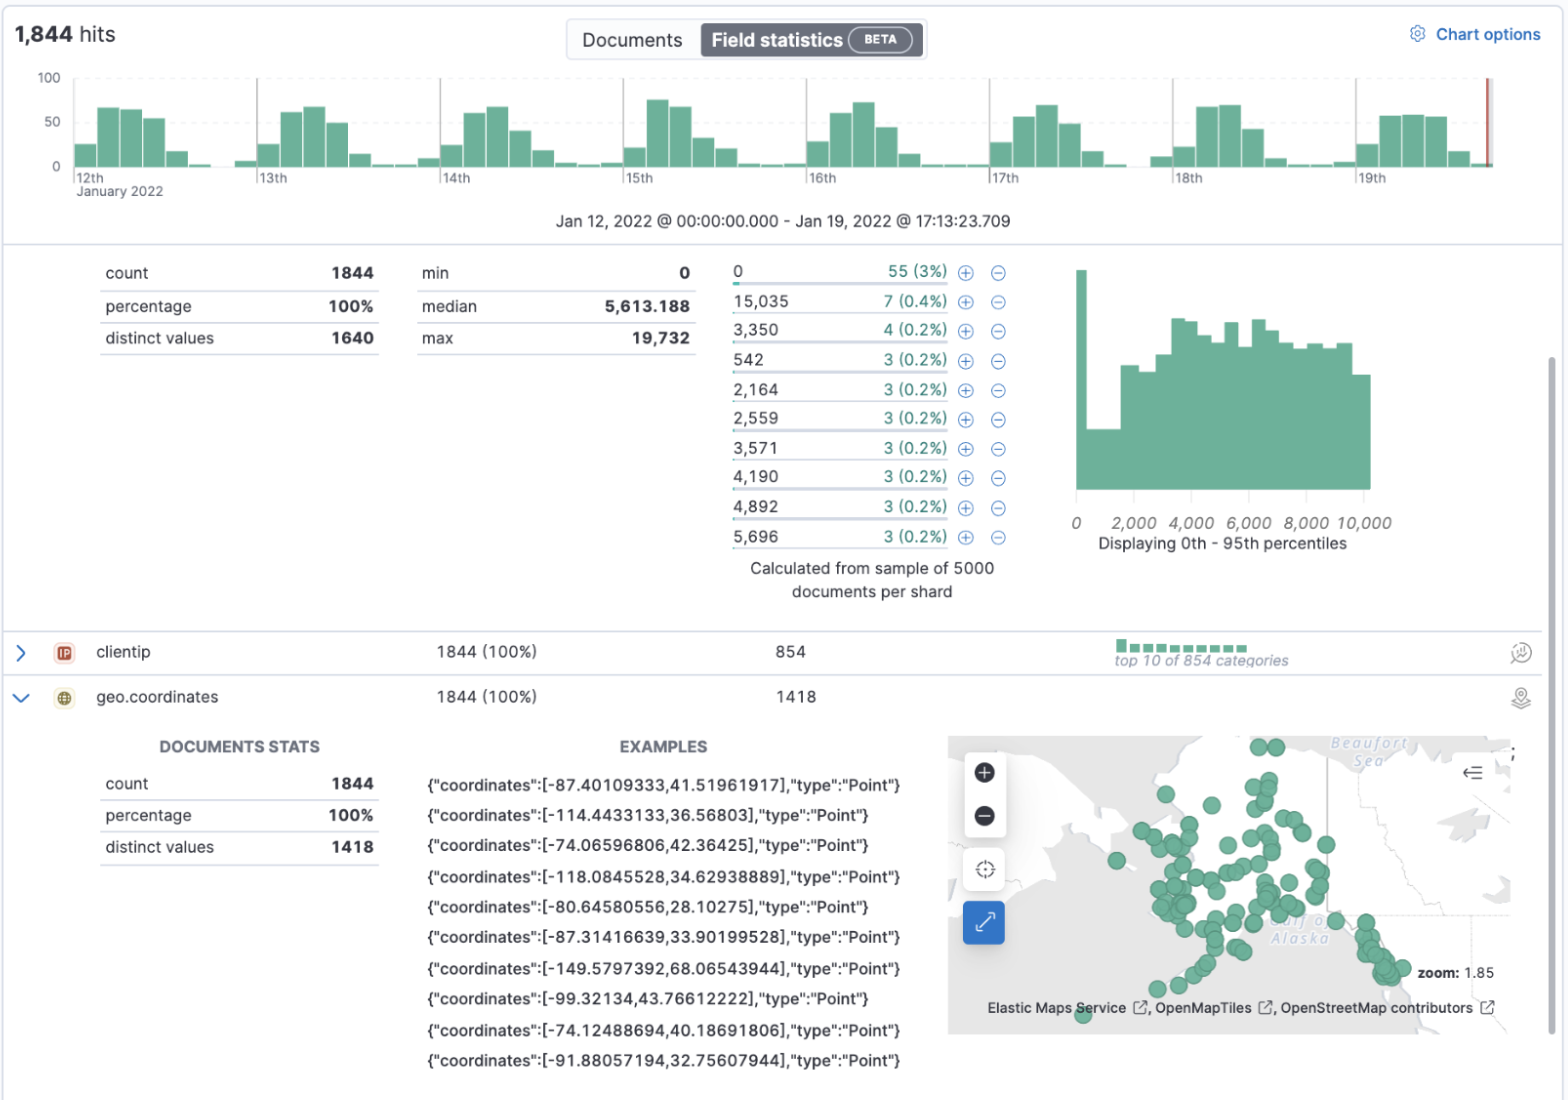Switch to the Documents tab
This screenshot has width=1568, height=1100.
pos(632,40)
